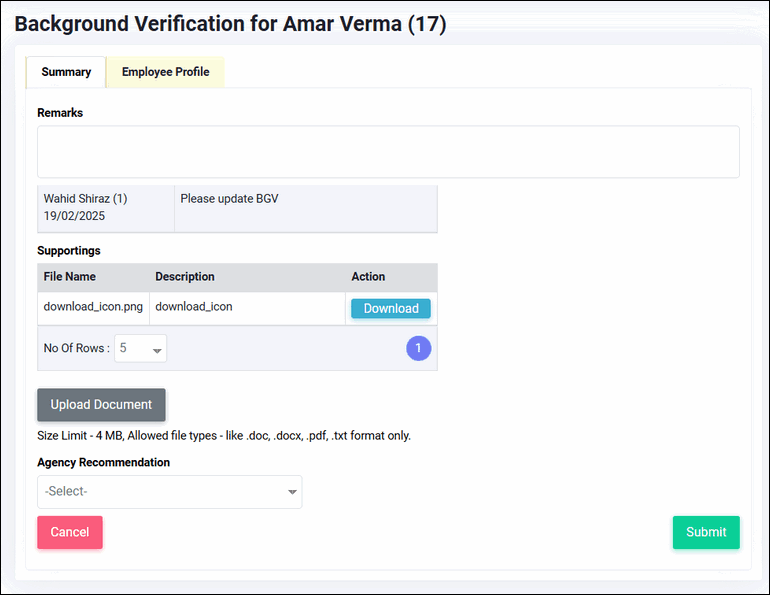Switch to the Employee Profile tab
This screenshot has width=770, height=595.
[165, 72]
